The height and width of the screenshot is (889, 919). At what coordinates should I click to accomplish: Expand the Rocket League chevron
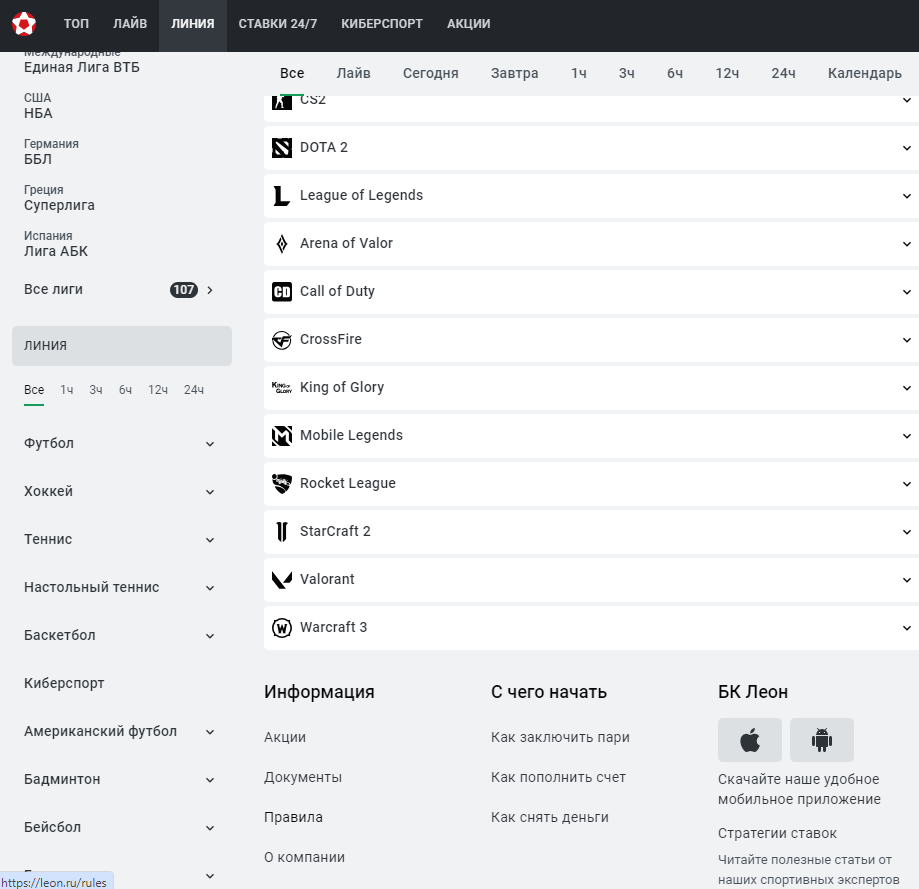click(x=906, y=484)
